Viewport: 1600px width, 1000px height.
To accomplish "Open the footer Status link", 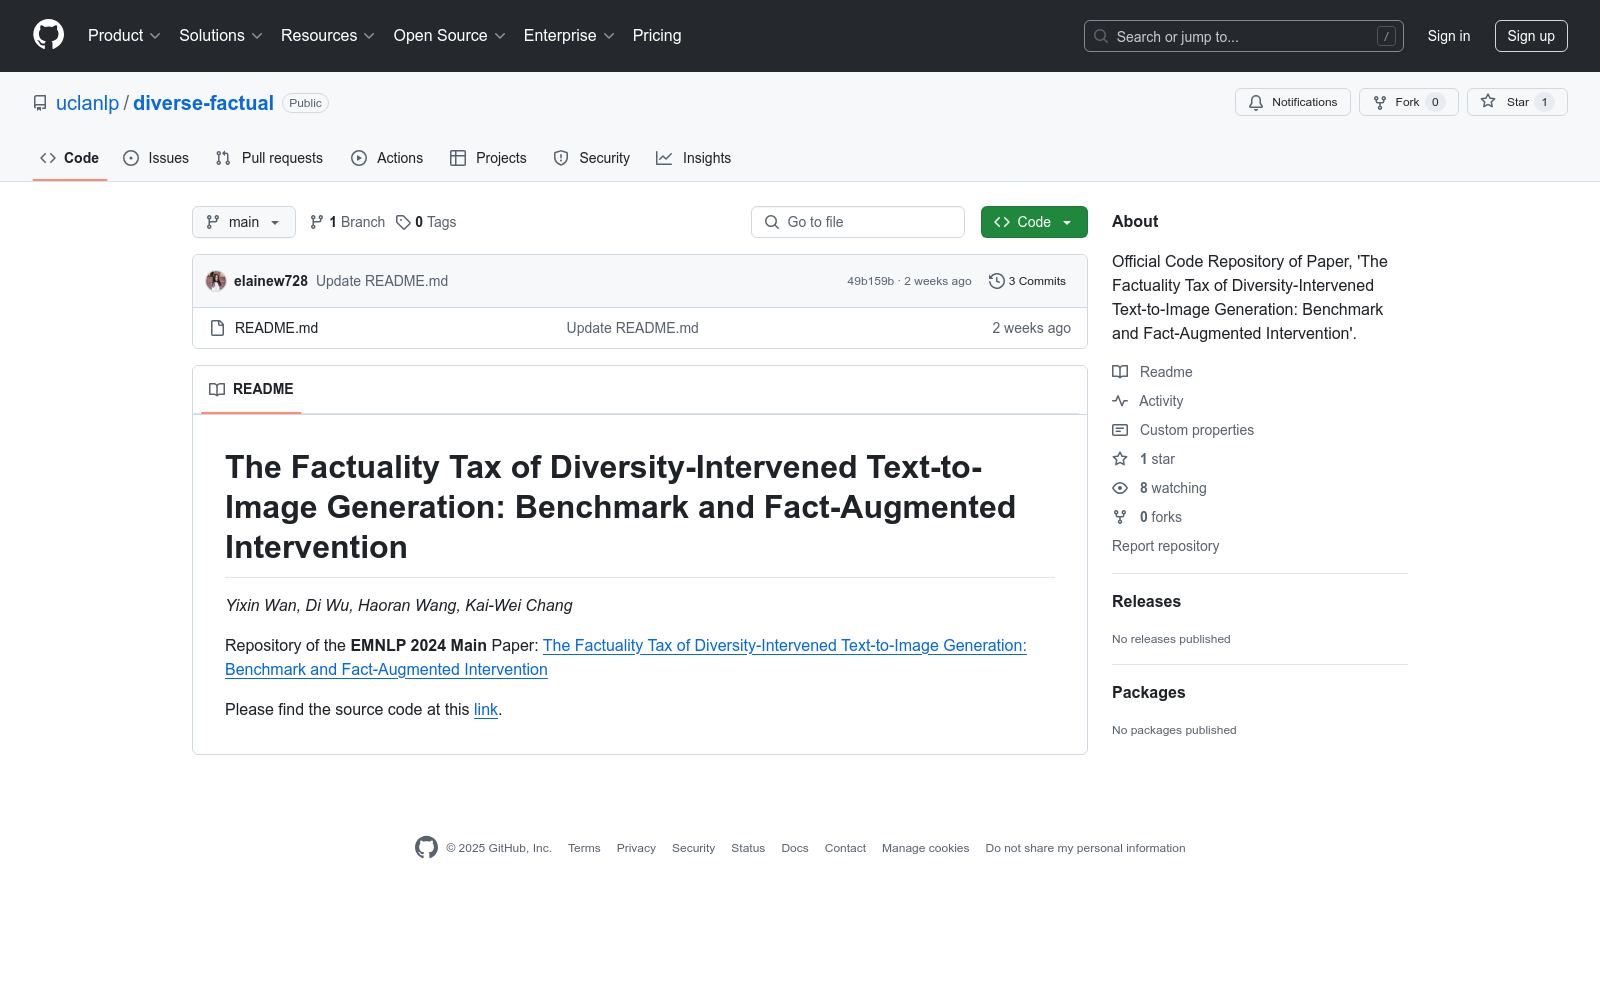I will click(x=748, y=848).
